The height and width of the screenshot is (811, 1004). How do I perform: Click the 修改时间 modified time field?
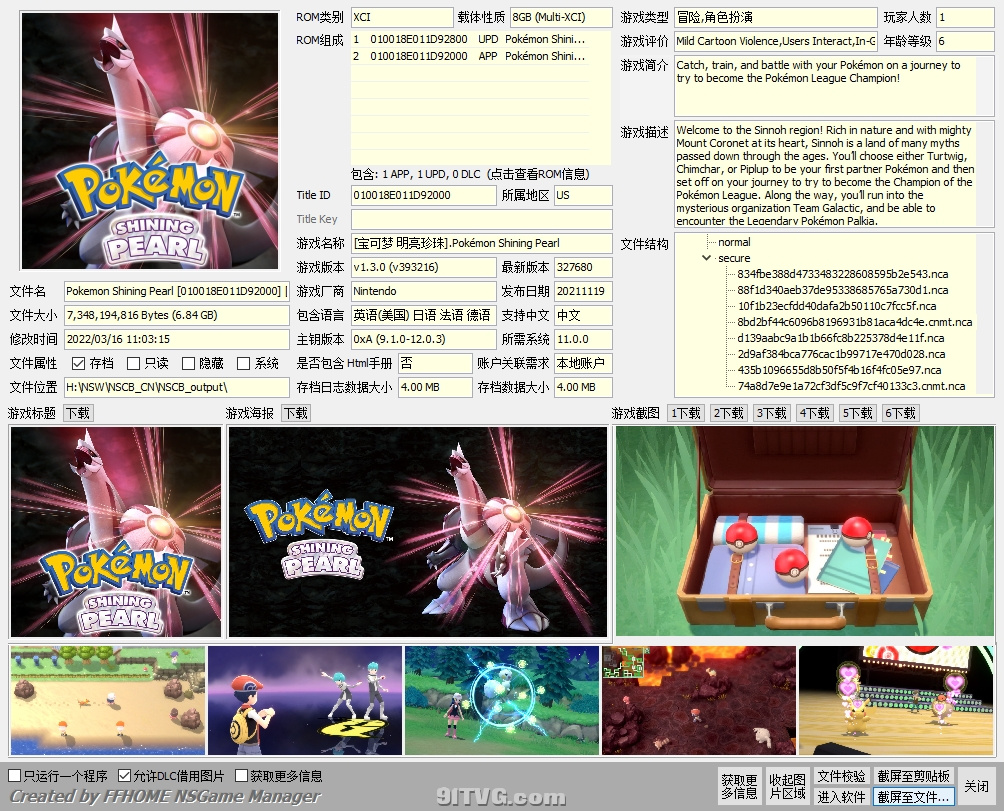point(177,339)
